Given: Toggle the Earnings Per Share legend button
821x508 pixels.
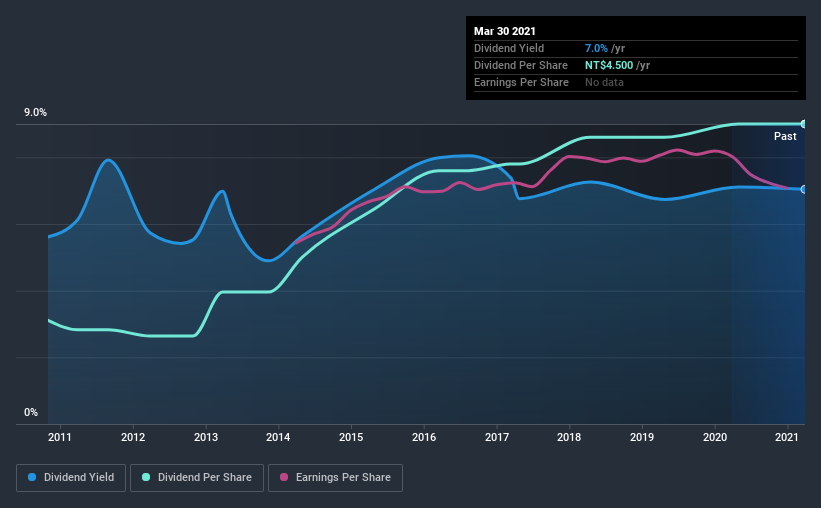Looking at the screenshot, I should 335,478.
